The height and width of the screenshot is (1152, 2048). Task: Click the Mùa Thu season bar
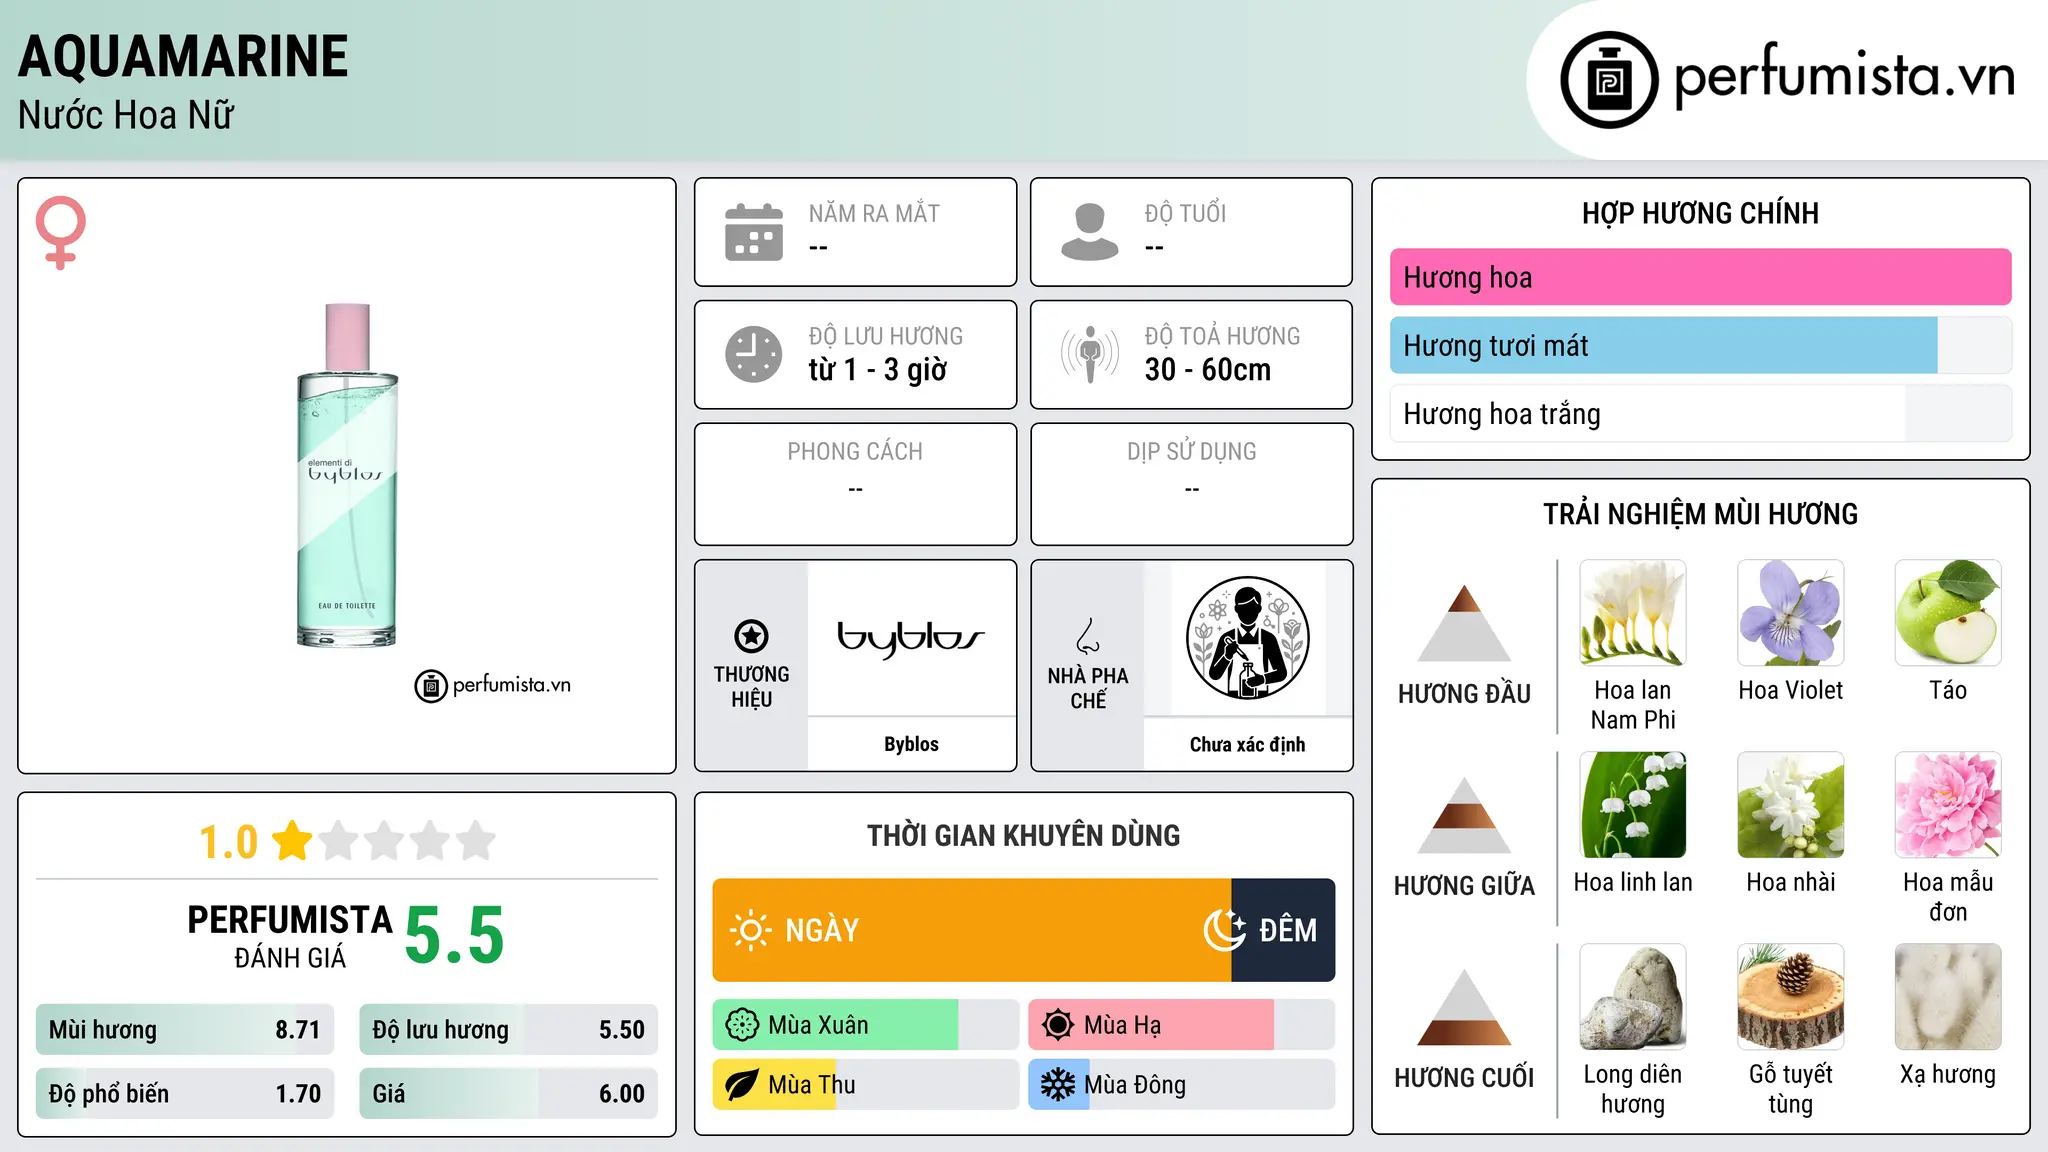865,1085
